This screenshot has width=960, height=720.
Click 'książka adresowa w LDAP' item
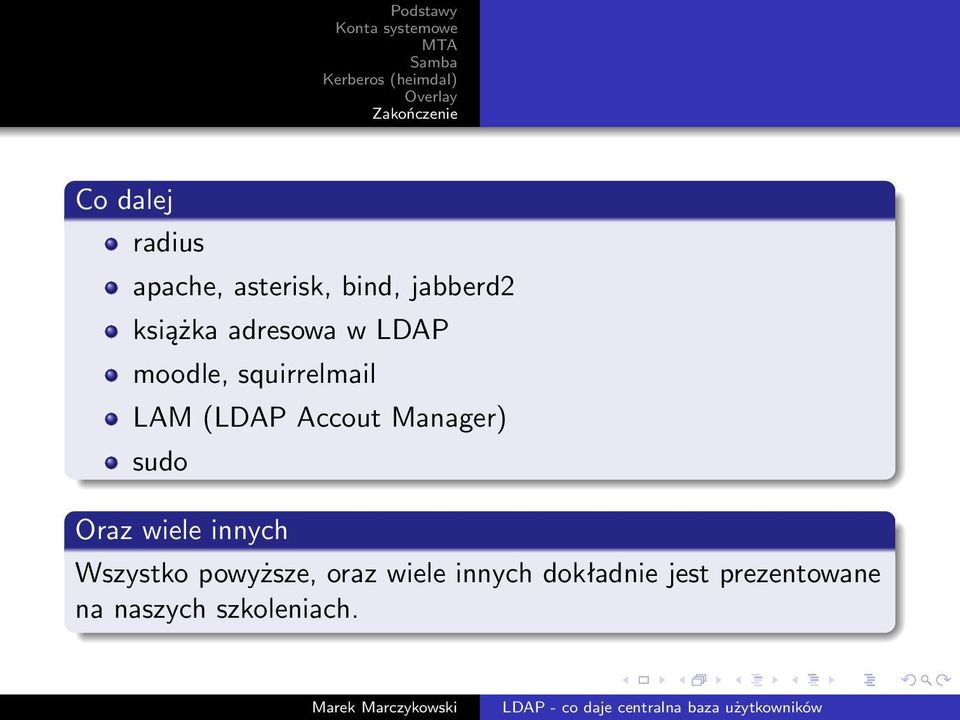[291, 331]
